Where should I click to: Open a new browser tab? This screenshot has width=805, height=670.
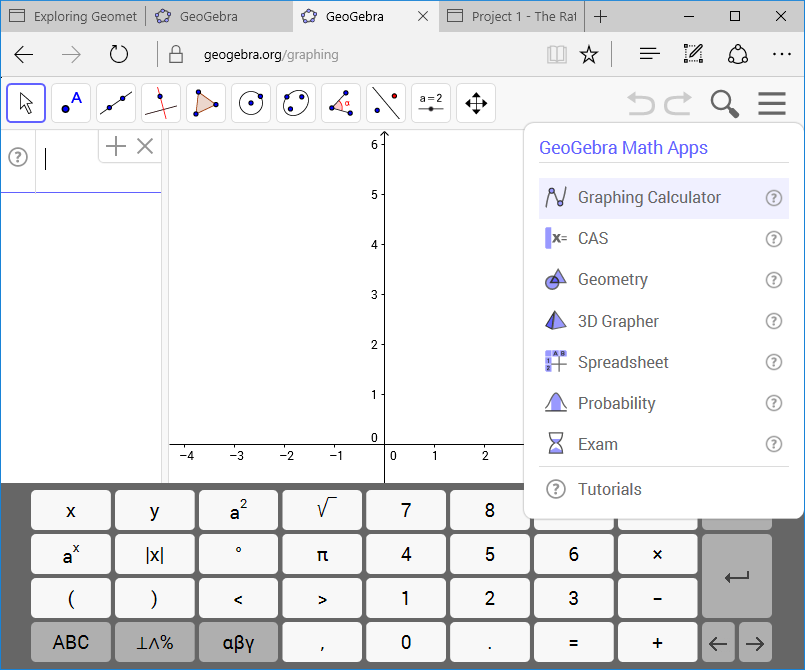pos(600,16)
